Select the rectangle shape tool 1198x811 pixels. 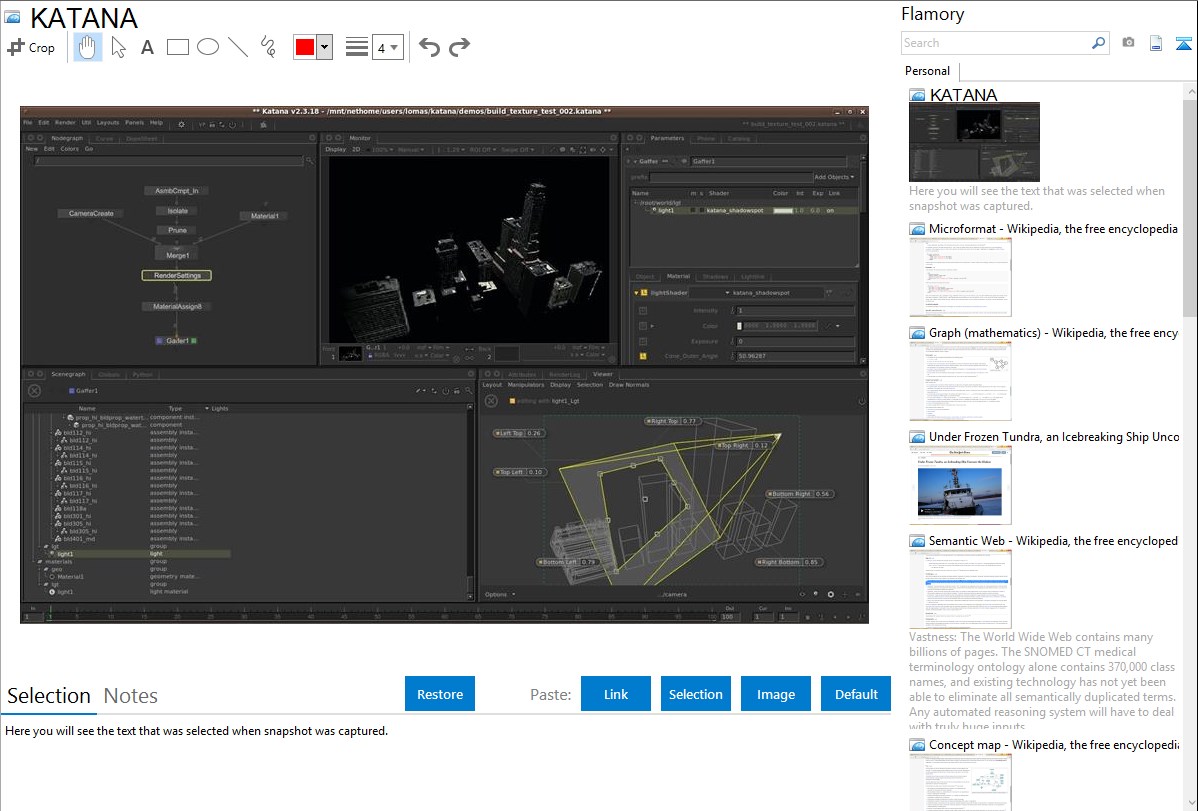tap(177, 47)
